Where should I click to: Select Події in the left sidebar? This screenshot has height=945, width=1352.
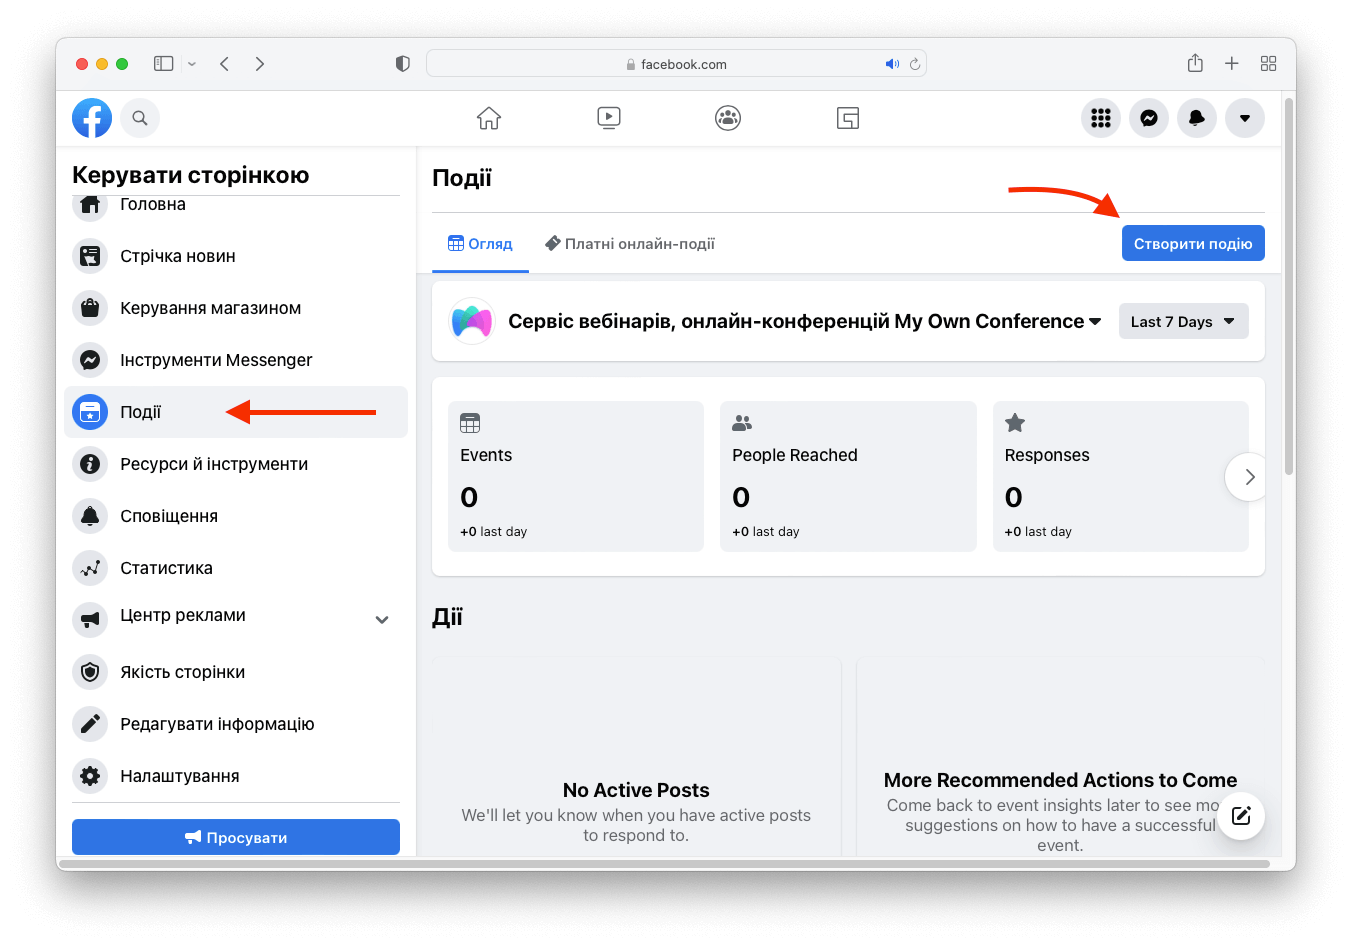coord(140,412)
